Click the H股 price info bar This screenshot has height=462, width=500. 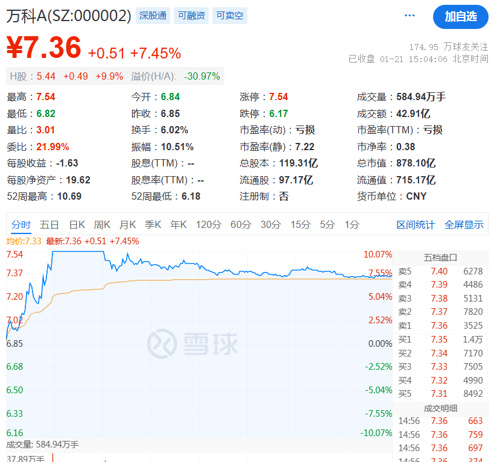pyautogui.click(x=115, y=76)
